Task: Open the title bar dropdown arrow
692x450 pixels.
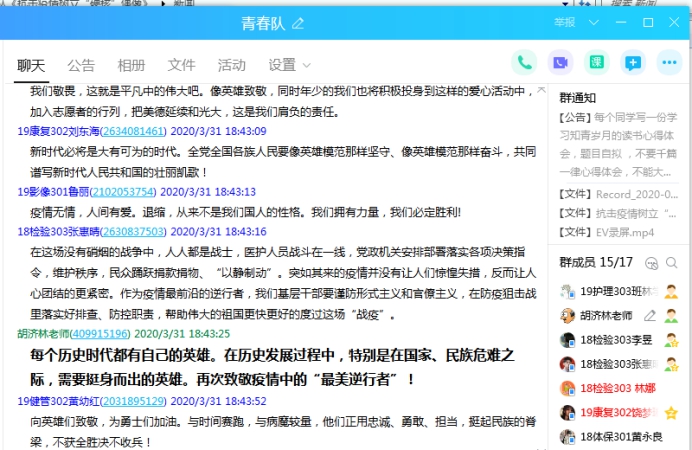Action: pos(595,22)
